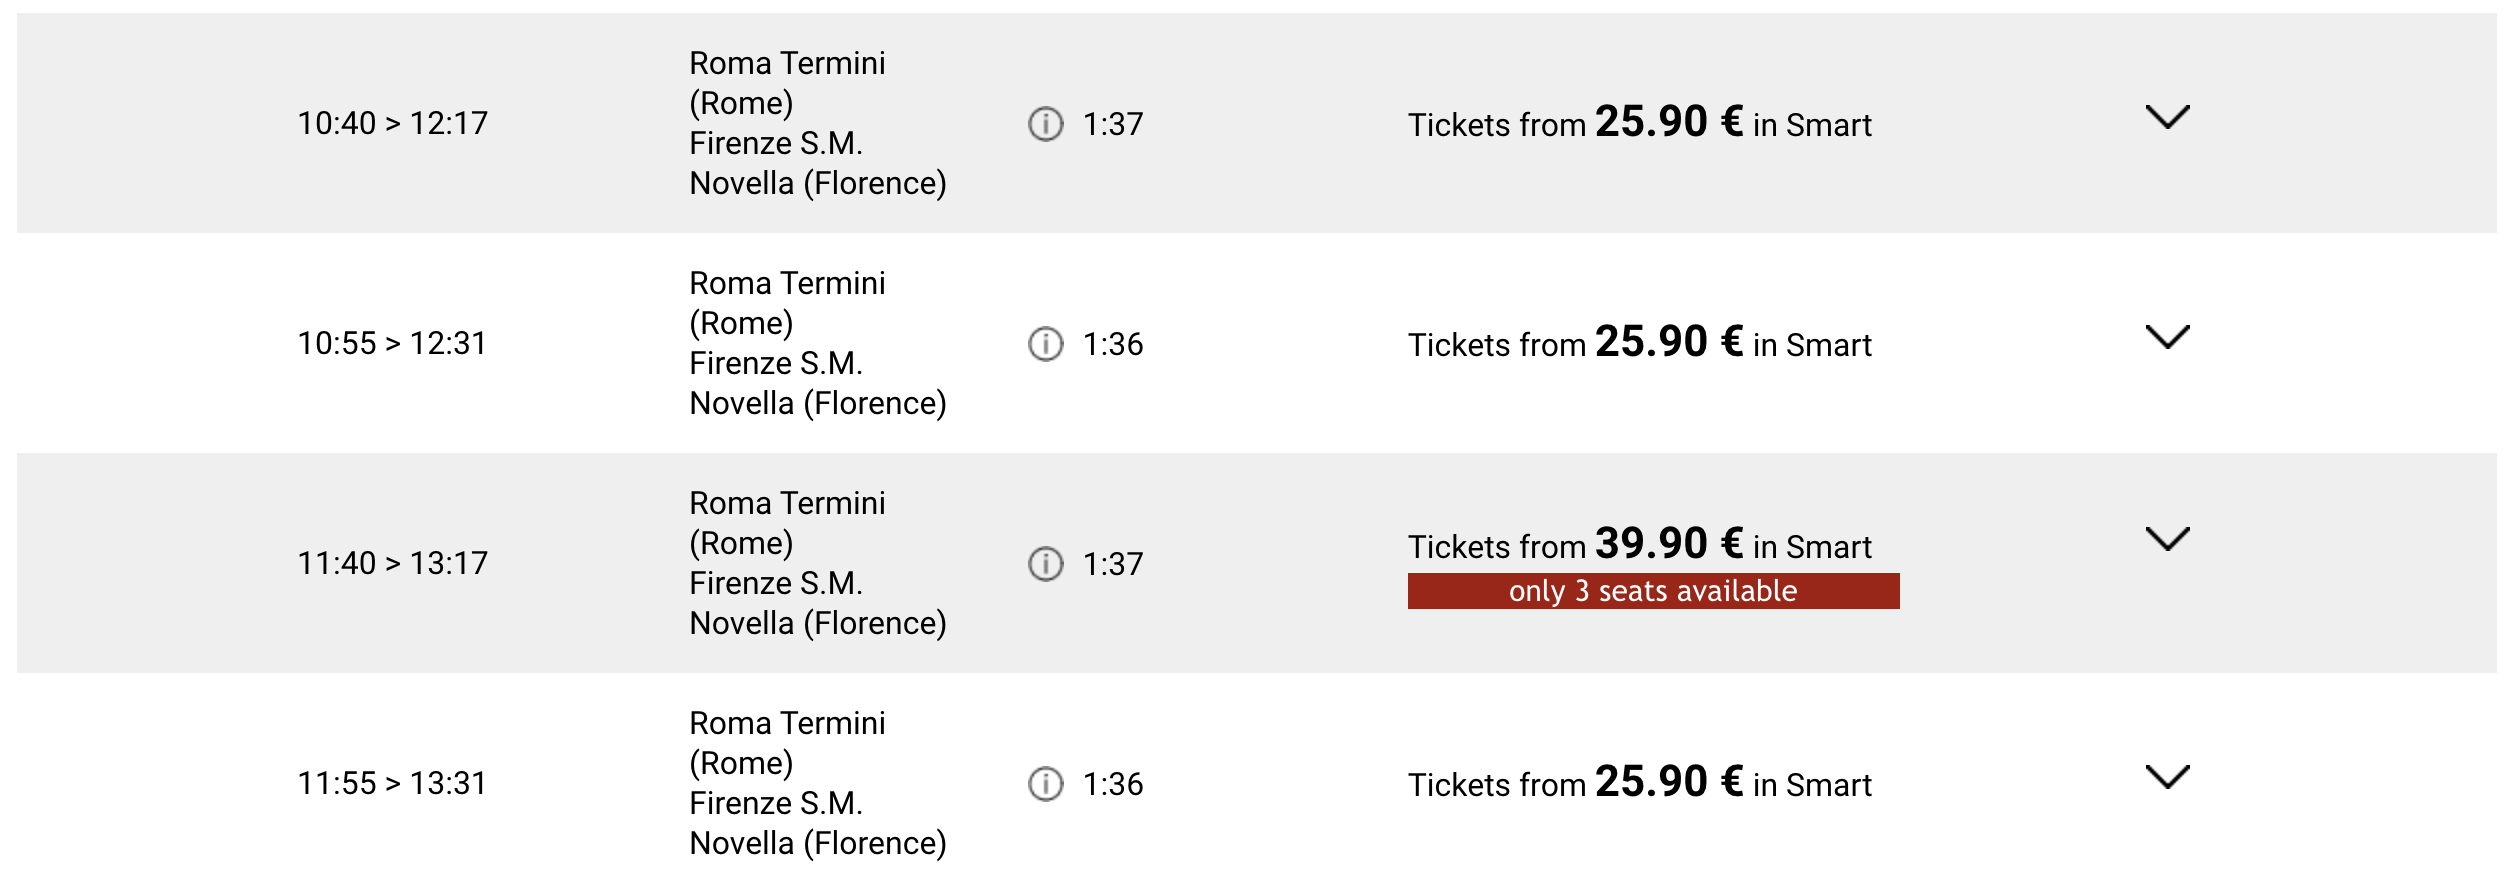This screenshot has height=890, width=2508.
Task: Click the 11:55 > 13:31 time text
Action: click(x=392, y=783)
